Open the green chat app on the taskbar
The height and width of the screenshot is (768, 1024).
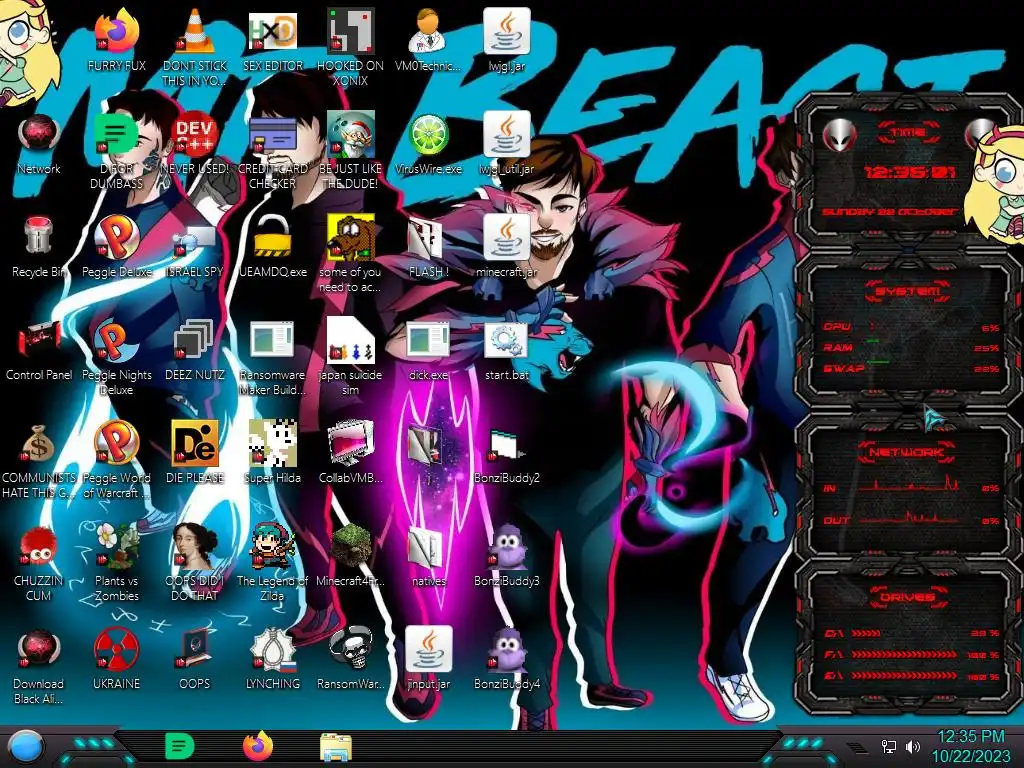click(179, 746)
